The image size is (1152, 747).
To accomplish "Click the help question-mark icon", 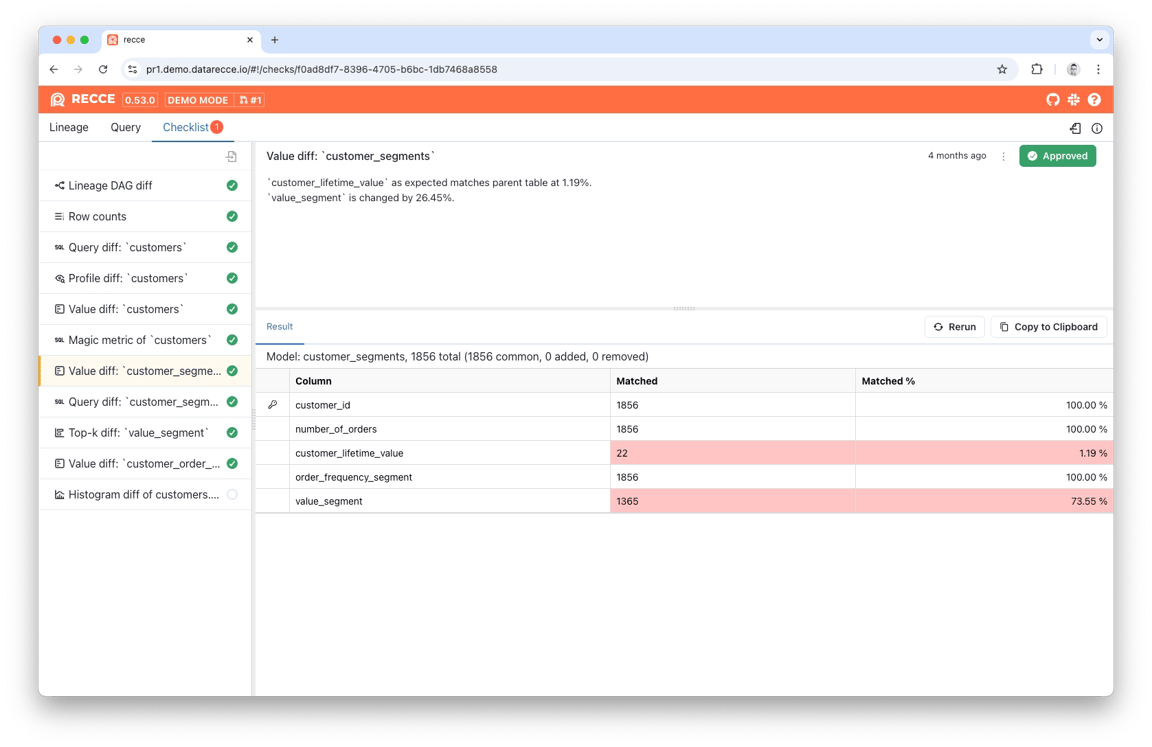I will [x=1093, y=99].
